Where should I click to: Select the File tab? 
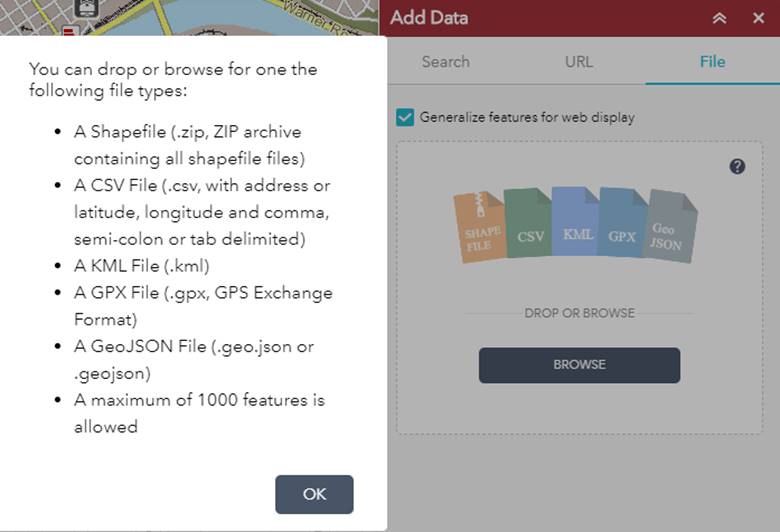coord(712,61)
